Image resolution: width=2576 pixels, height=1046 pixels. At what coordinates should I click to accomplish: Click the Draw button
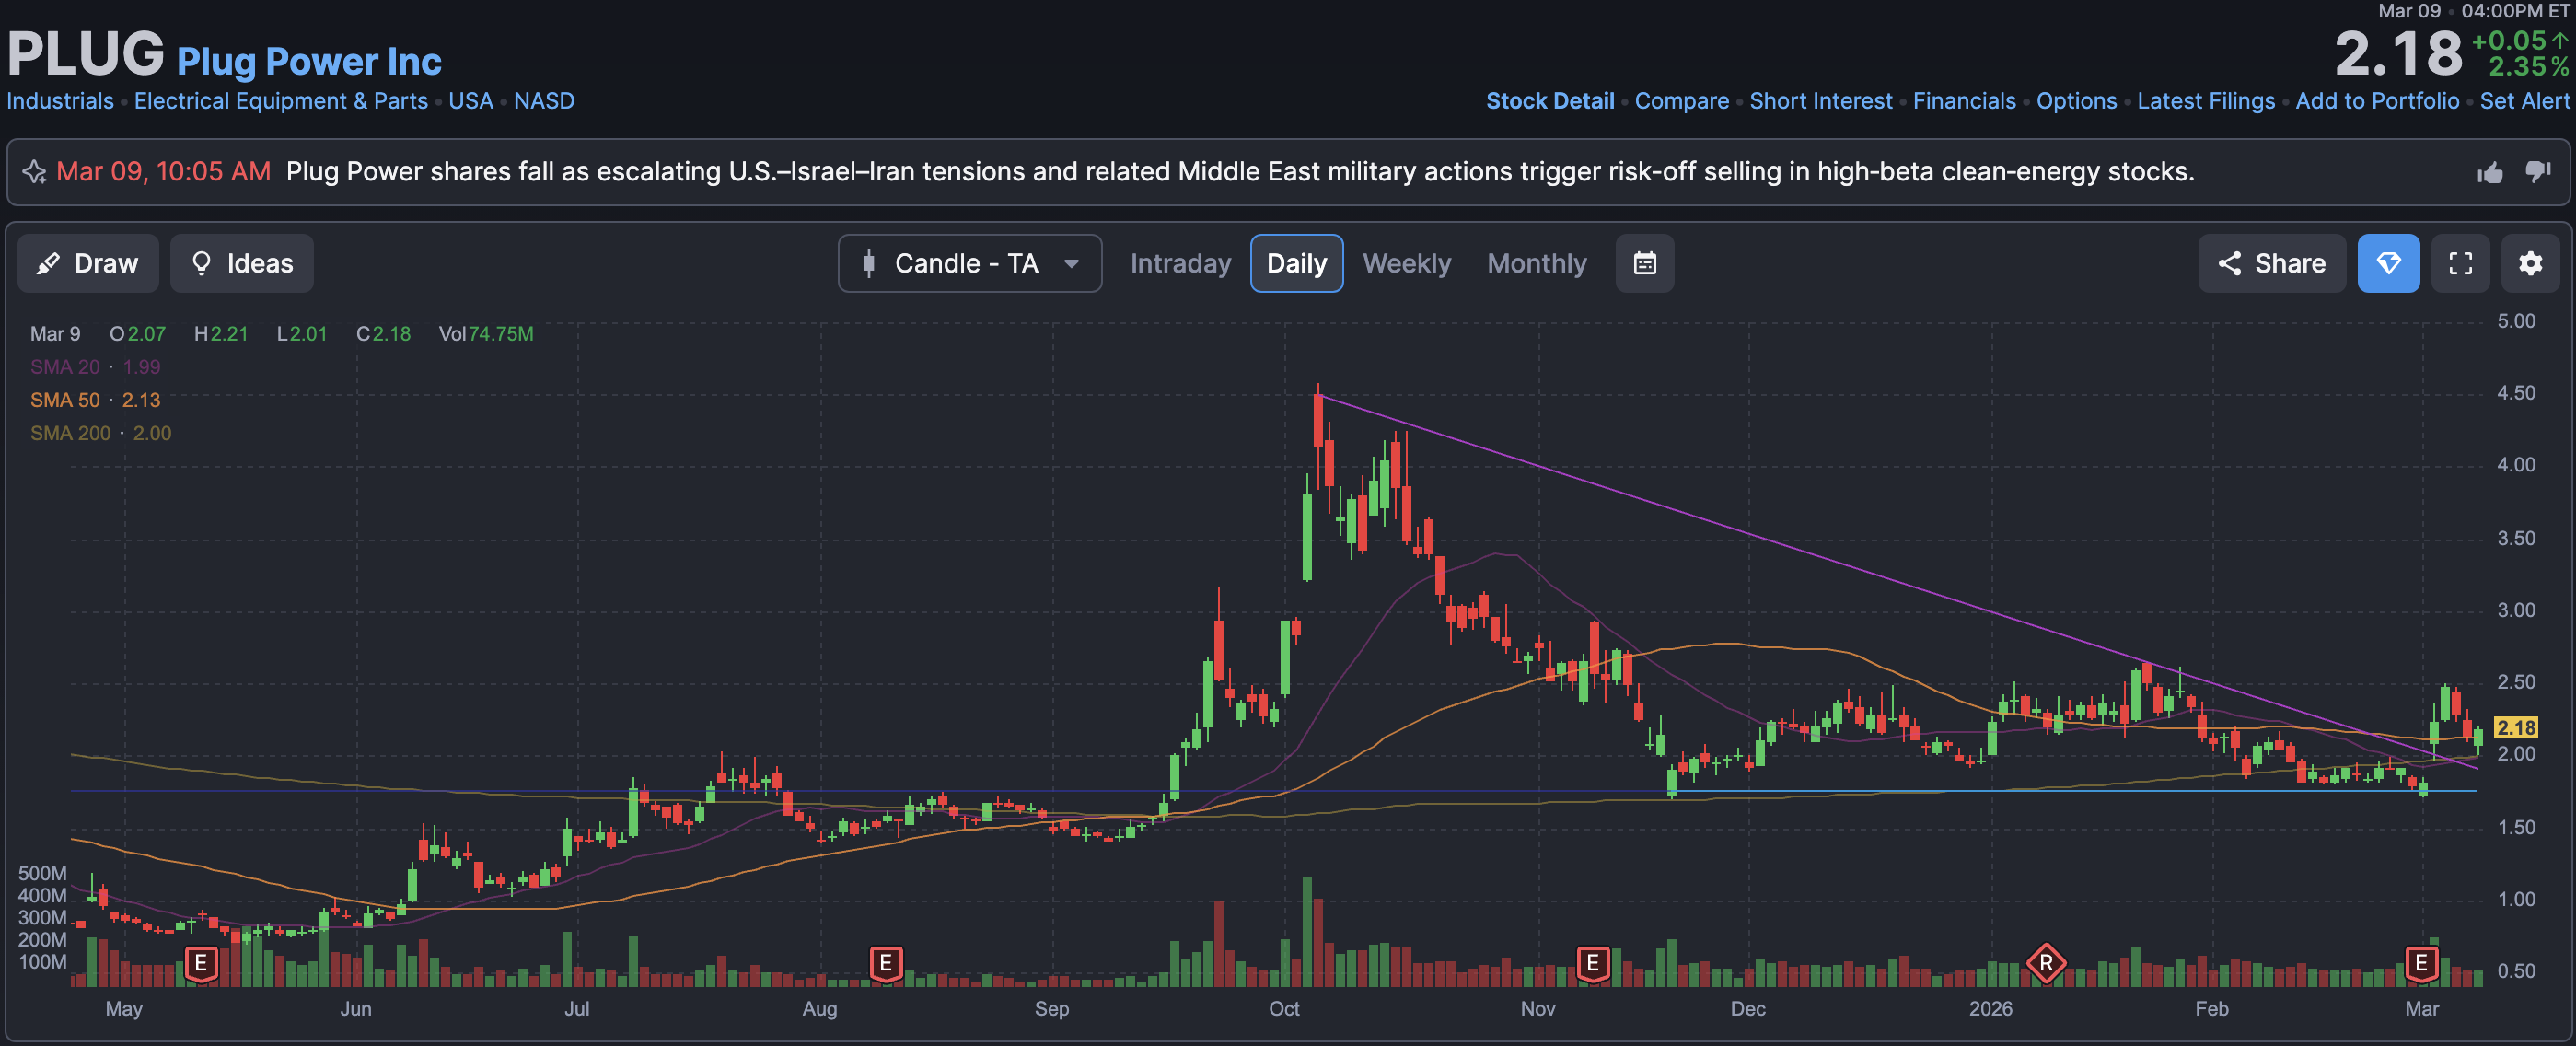88,263
